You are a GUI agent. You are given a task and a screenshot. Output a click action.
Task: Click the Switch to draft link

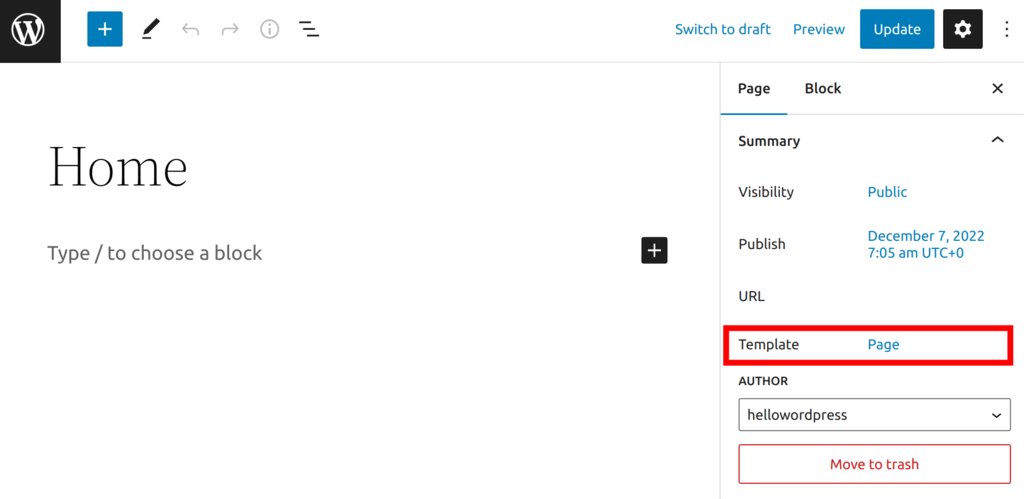point(722,30)
